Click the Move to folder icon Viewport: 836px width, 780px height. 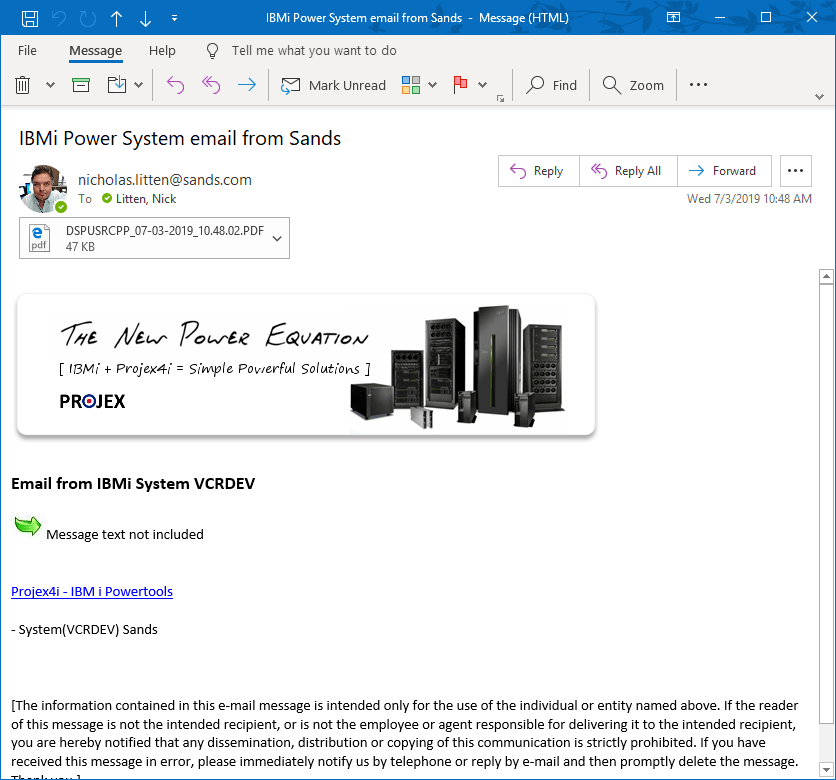click(117, 85)
